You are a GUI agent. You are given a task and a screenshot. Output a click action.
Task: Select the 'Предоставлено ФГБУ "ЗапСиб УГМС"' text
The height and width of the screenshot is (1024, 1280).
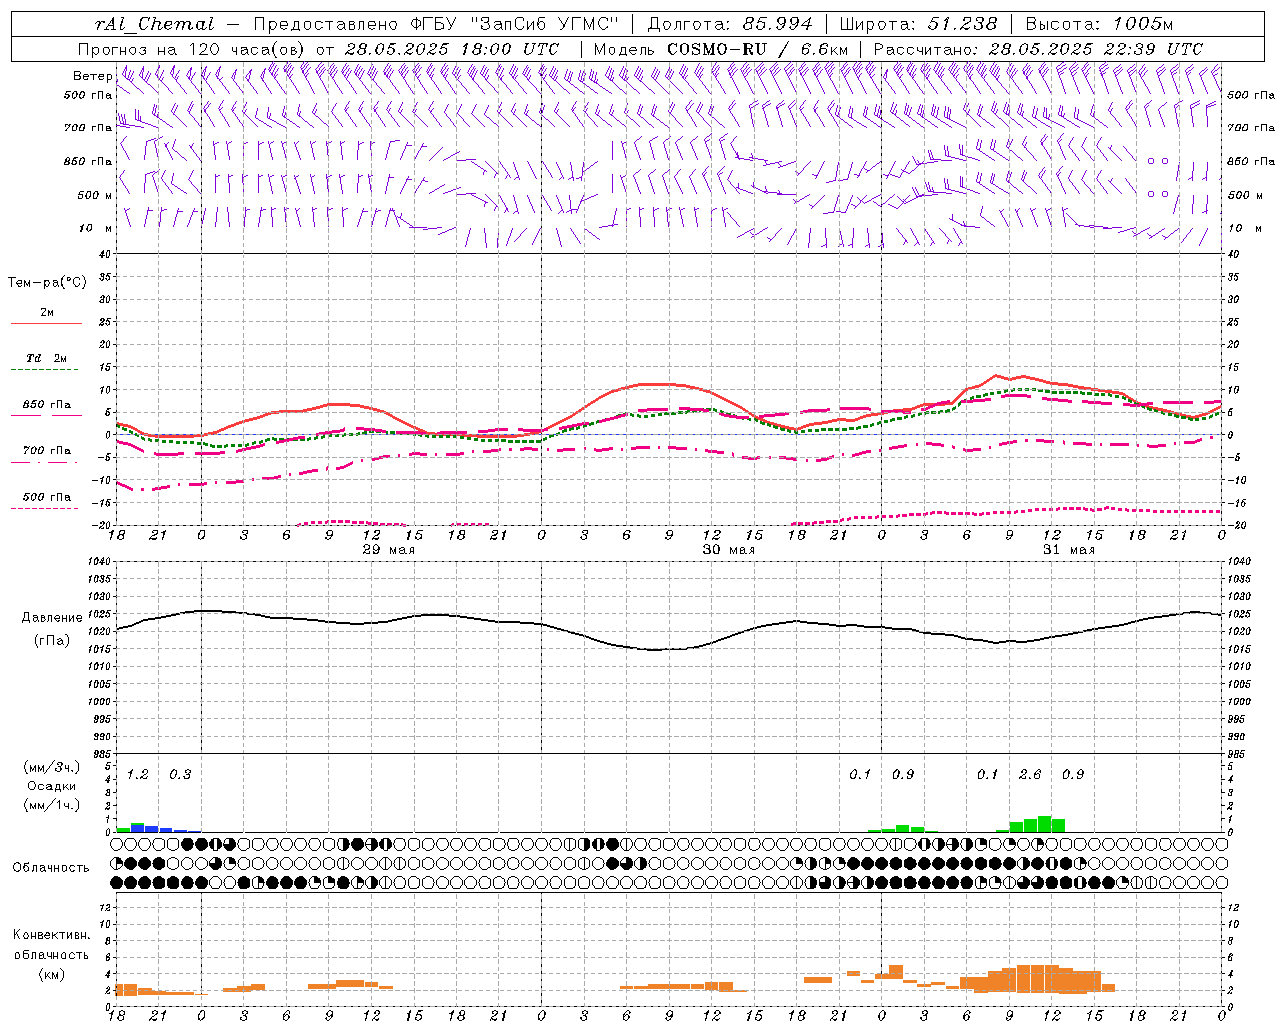pos(437,24)
